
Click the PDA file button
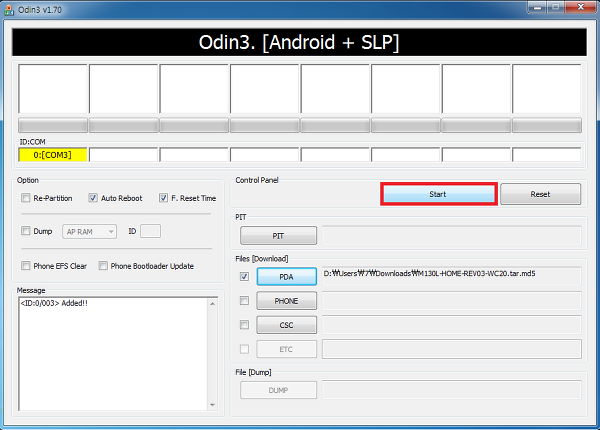(287, 277)
